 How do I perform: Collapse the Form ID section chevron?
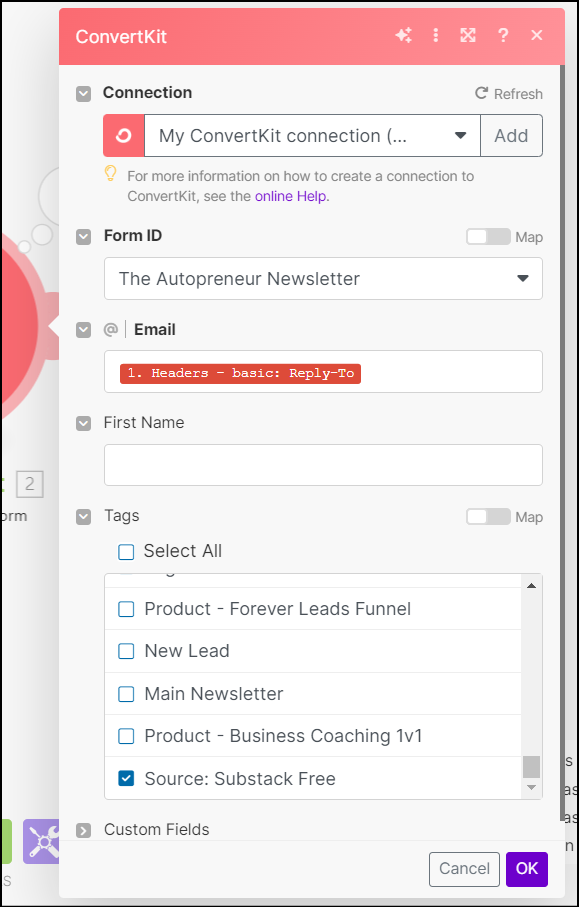(x=84, y=237)
